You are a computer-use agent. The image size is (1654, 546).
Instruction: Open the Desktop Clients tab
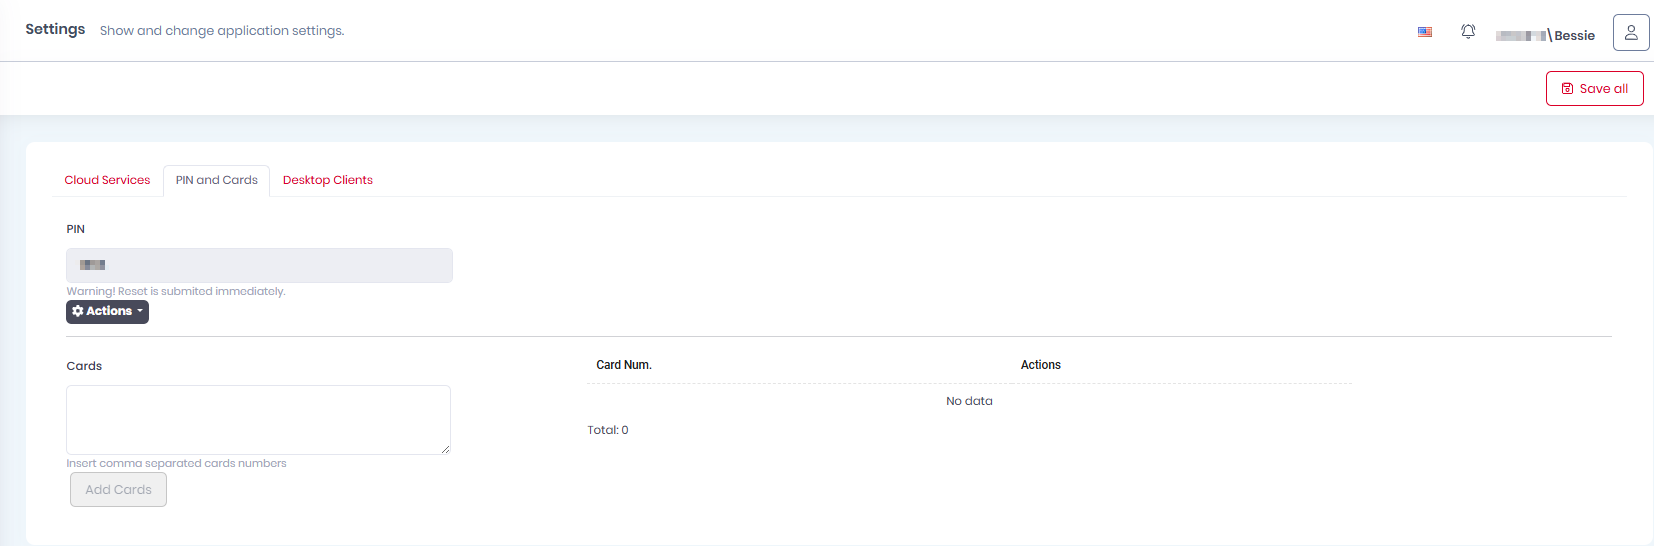327,181
